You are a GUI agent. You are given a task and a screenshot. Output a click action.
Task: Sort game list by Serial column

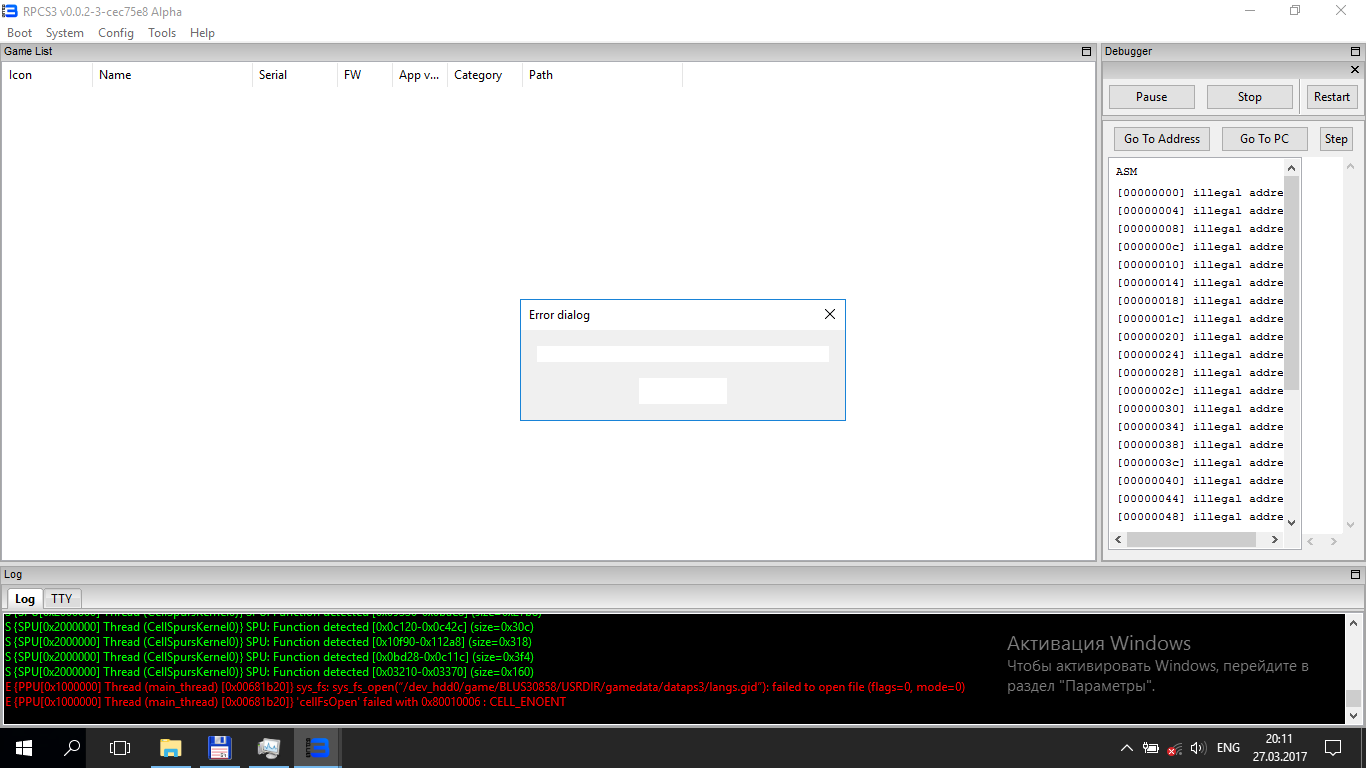pos(295,75)
